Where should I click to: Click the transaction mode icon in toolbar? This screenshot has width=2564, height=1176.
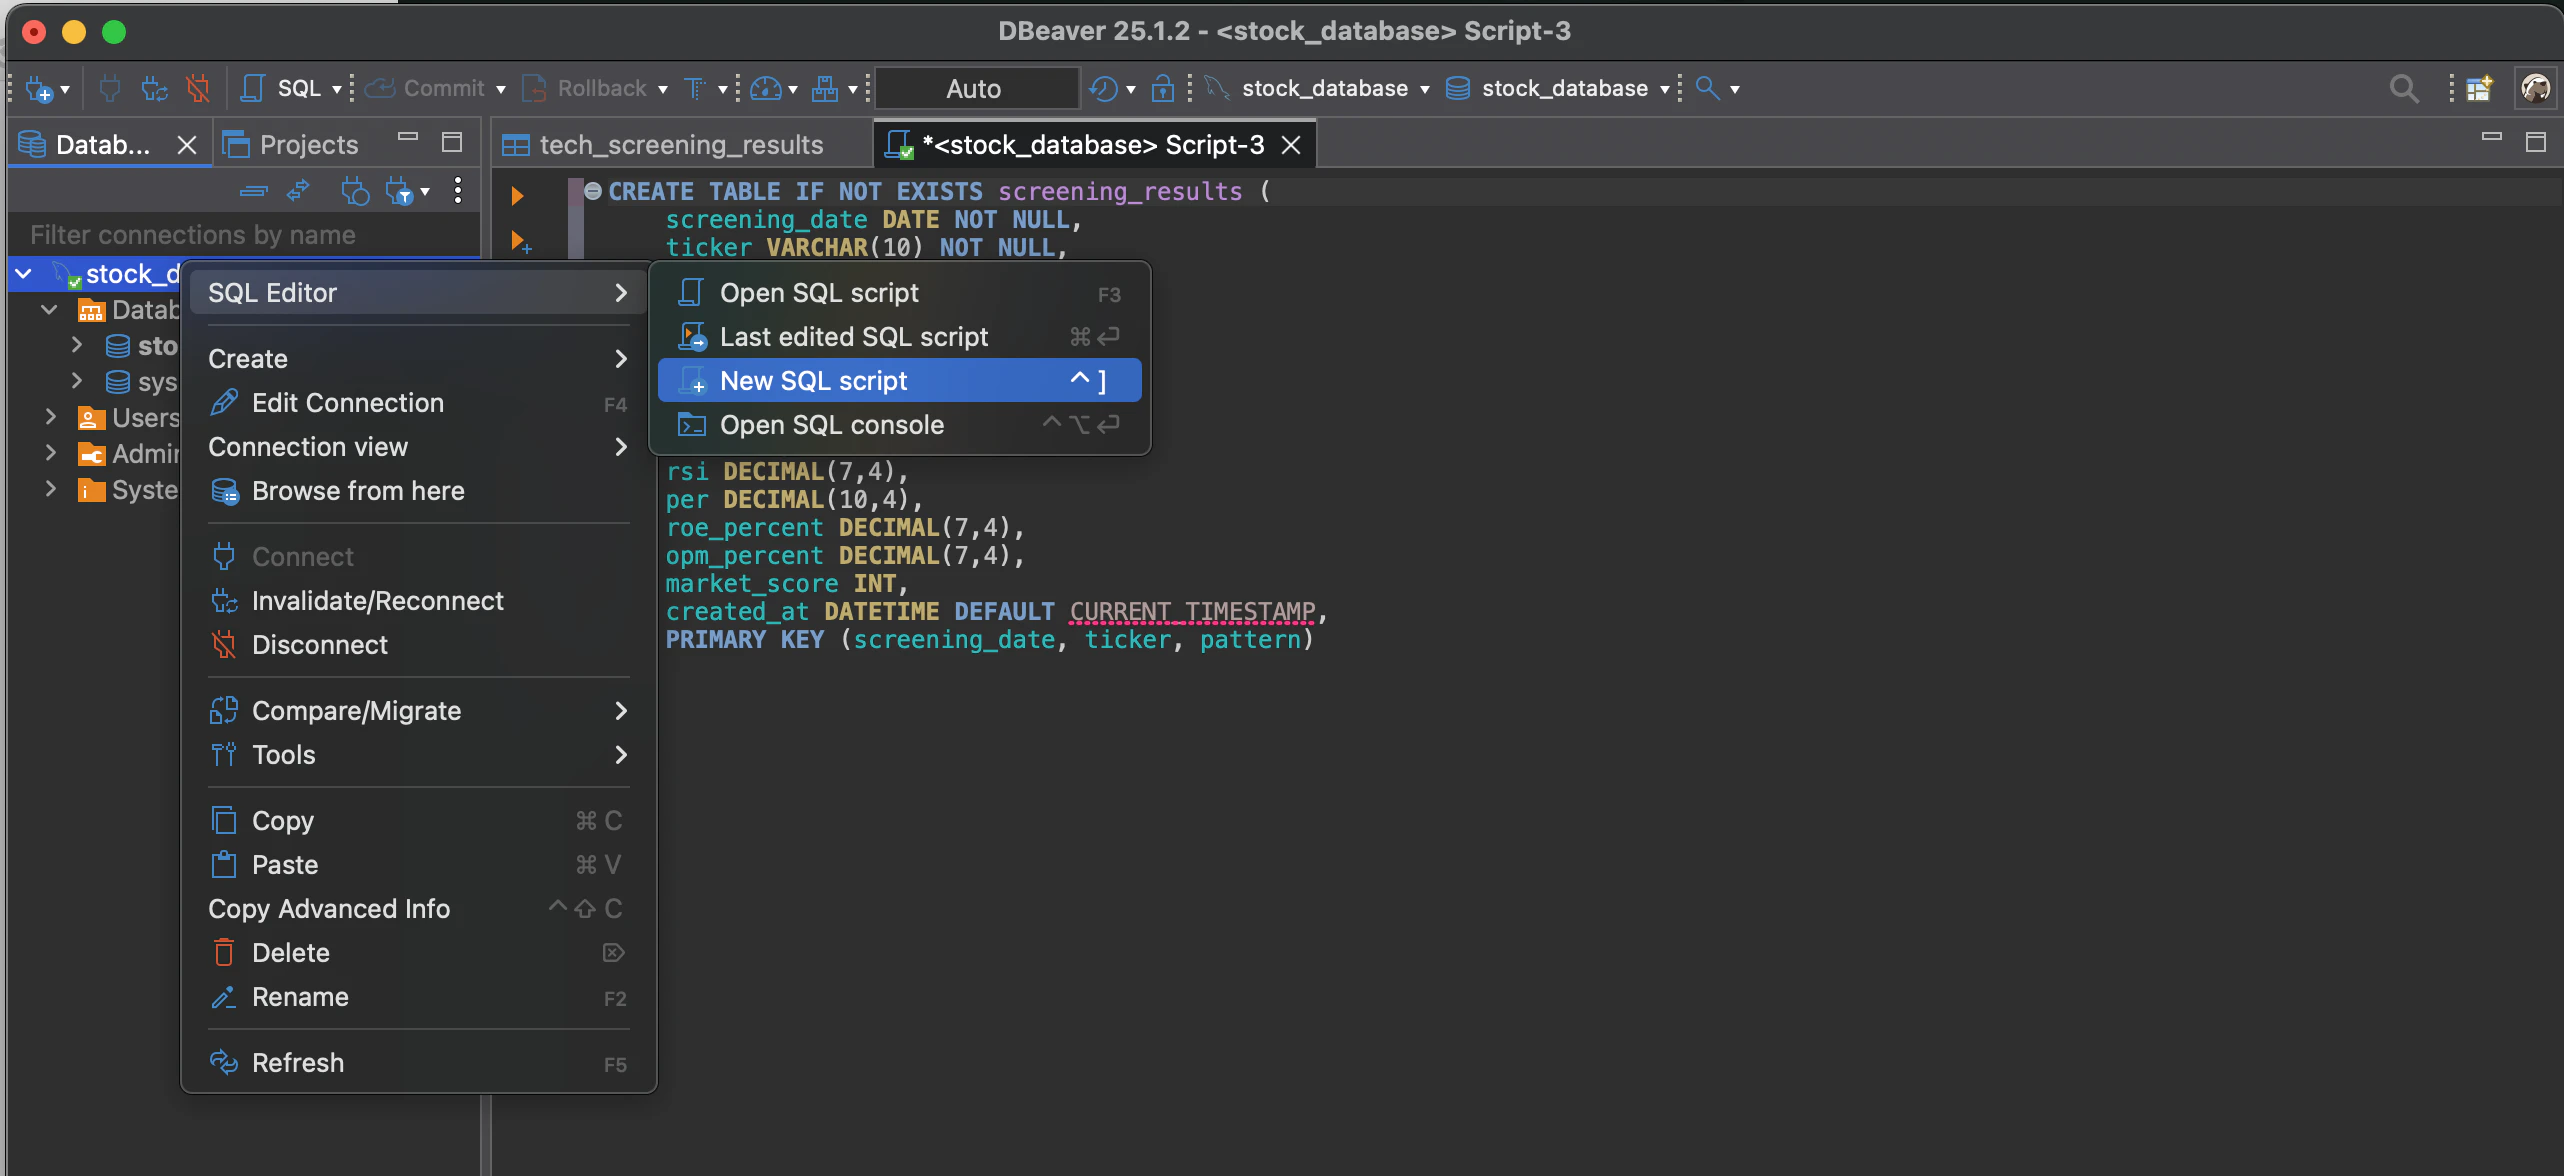695,89
